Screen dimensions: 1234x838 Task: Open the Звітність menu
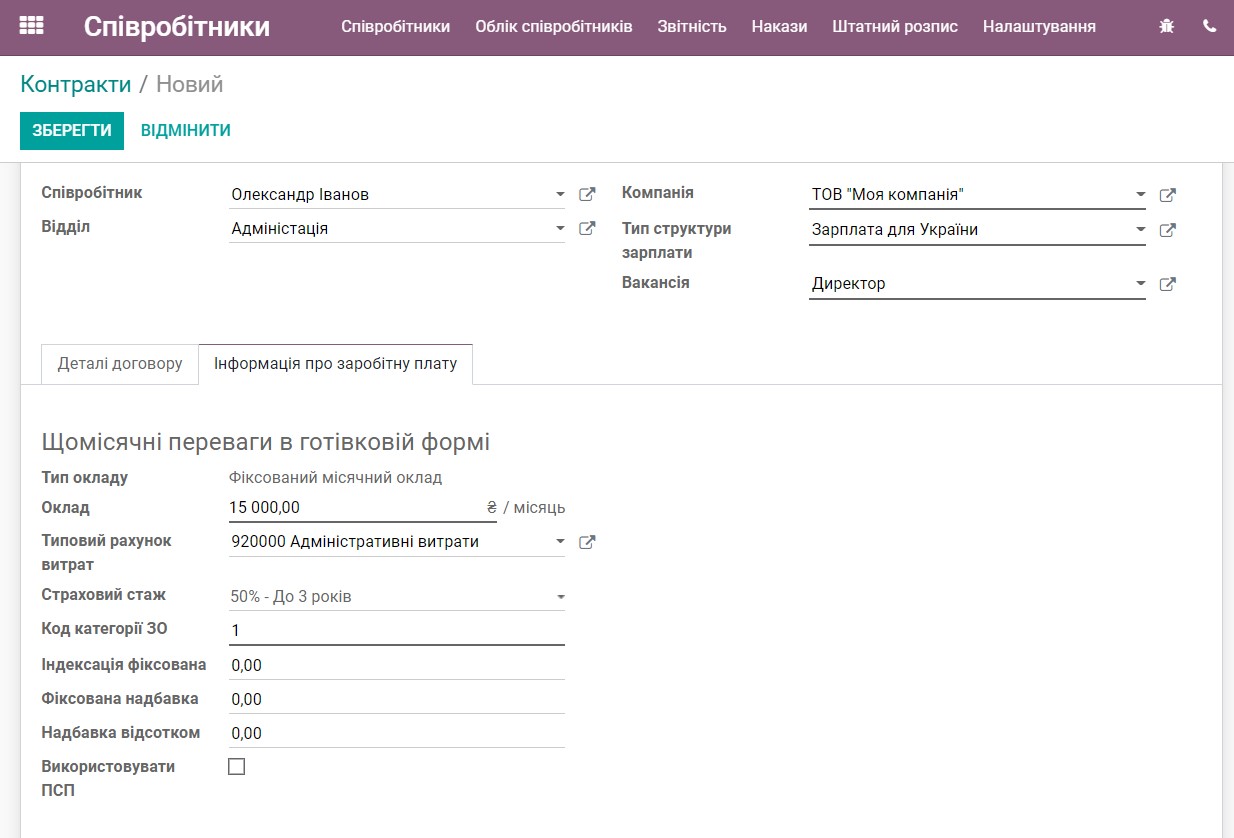(x=692, y=27)
